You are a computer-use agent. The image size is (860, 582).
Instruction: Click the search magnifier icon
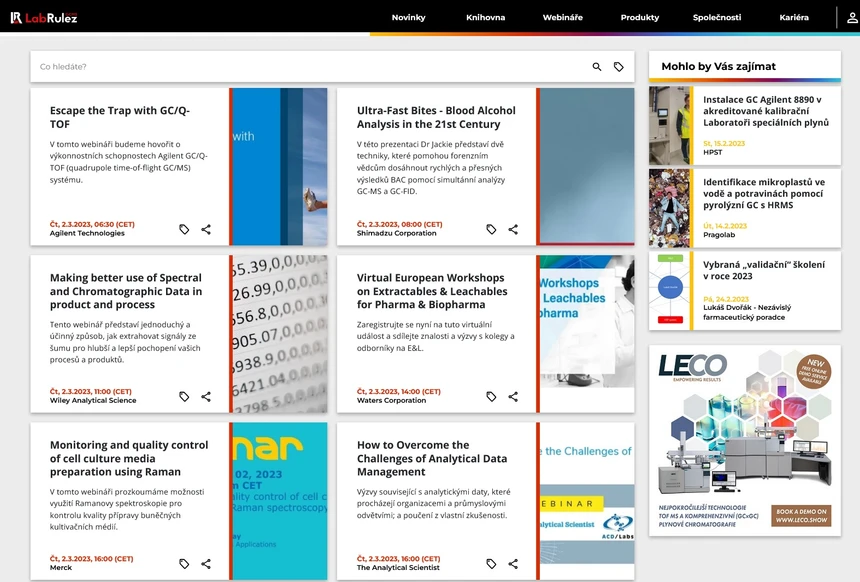coord(594,65)
